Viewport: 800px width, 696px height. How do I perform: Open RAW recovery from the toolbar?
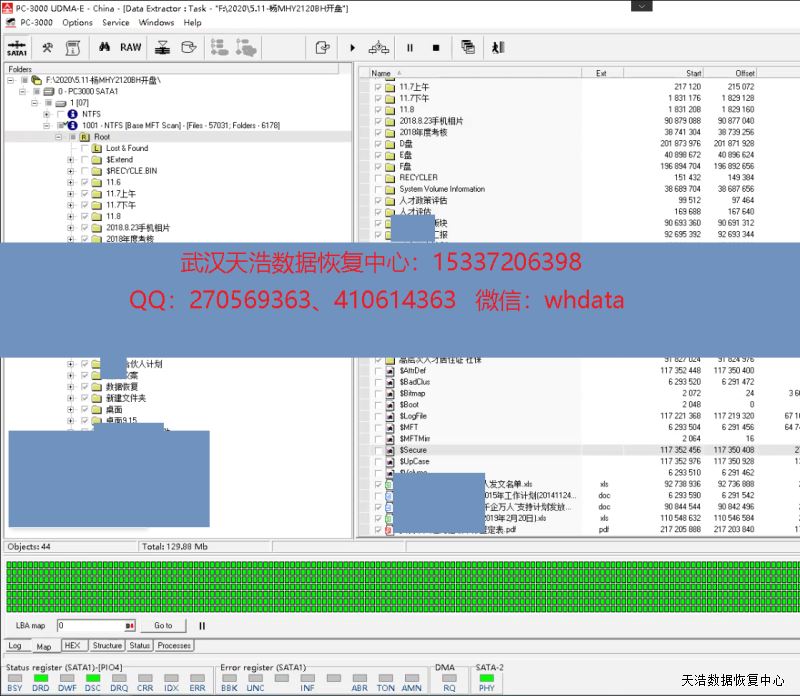[131, 47]
